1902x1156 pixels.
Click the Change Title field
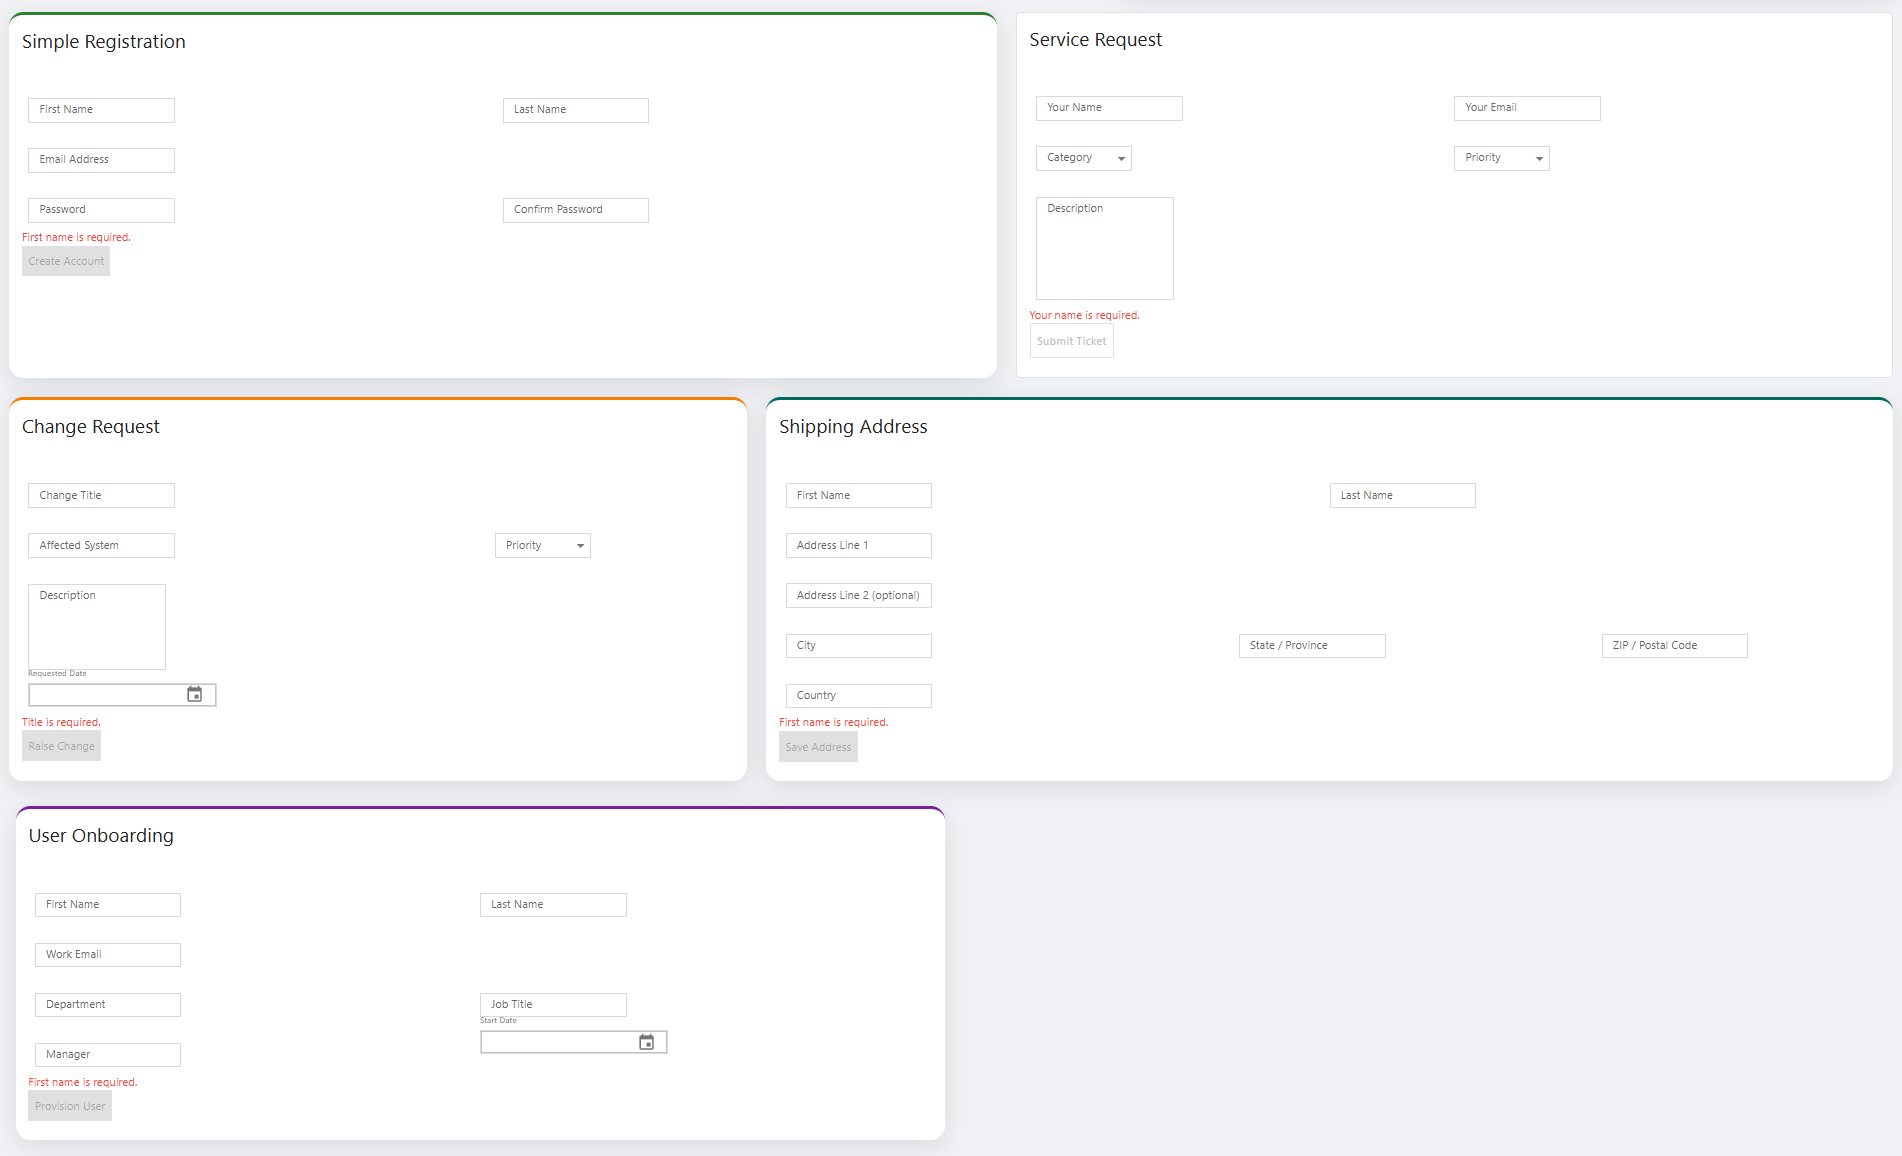click(x=101, y=495)
